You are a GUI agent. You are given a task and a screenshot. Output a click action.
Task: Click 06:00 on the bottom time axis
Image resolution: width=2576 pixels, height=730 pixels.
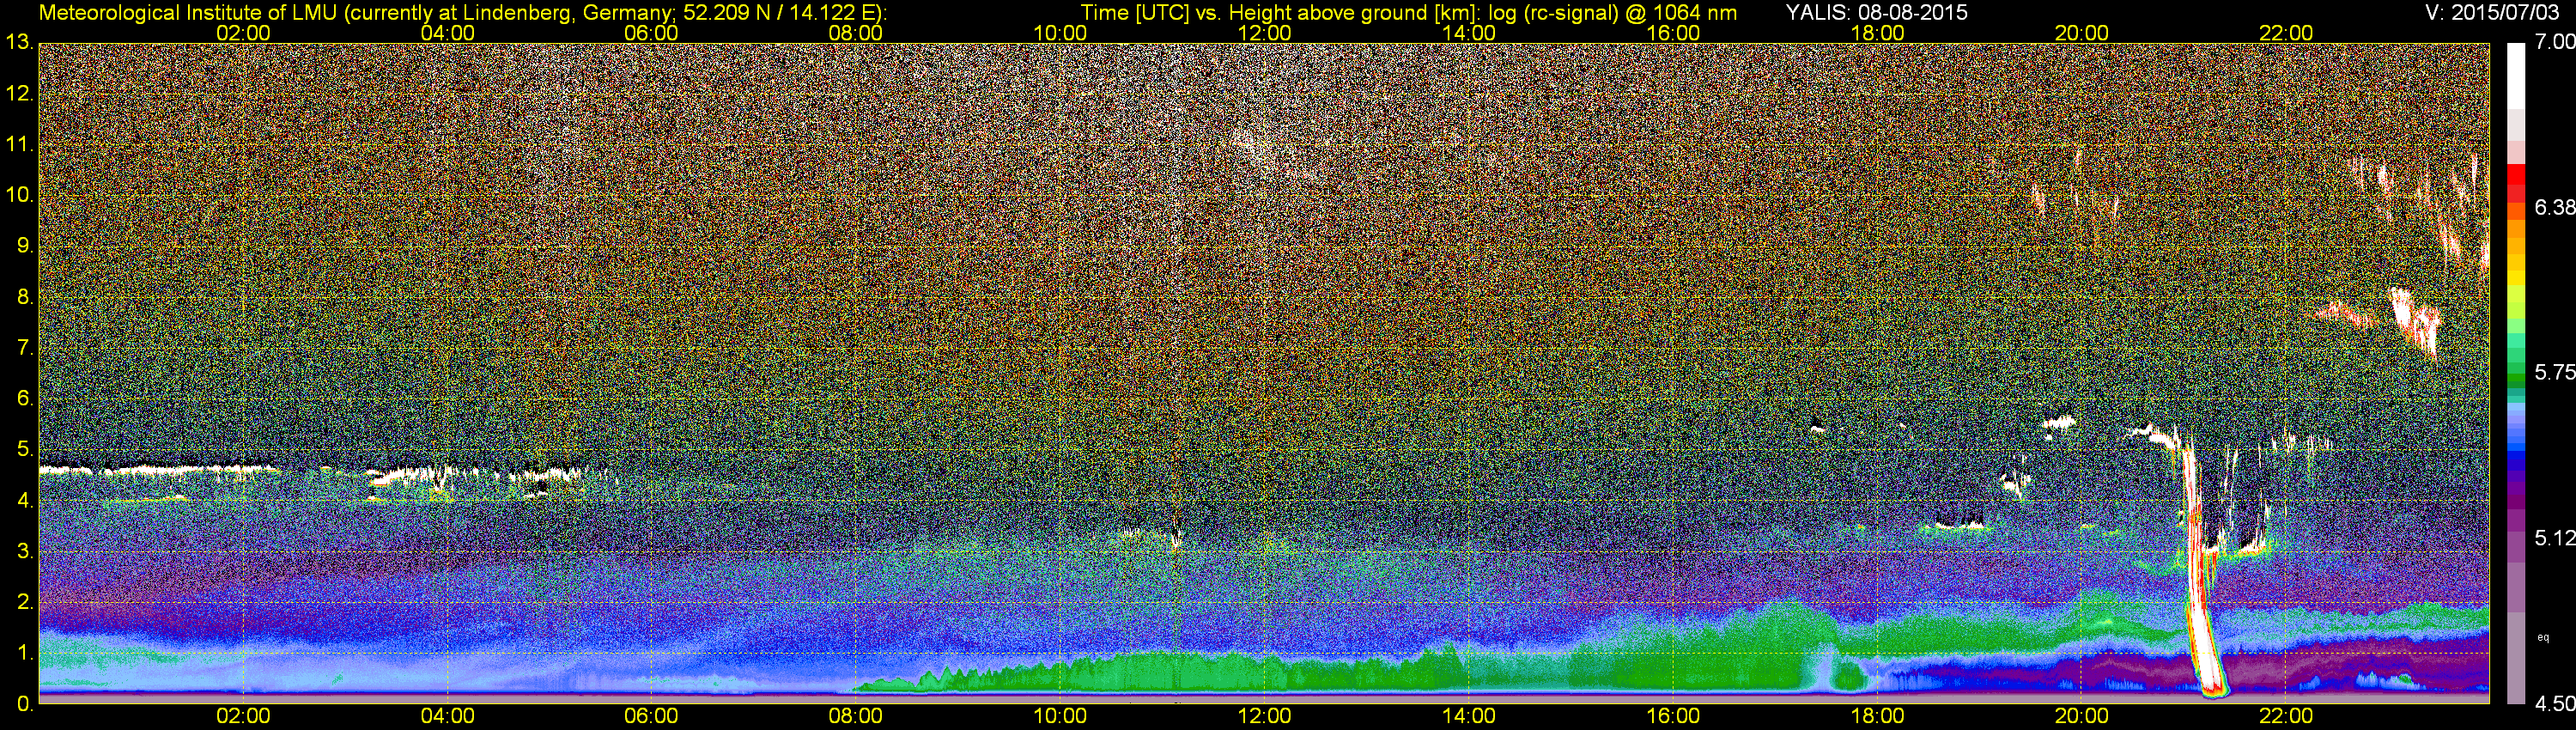pyautogui.click(x=651, y=716)
